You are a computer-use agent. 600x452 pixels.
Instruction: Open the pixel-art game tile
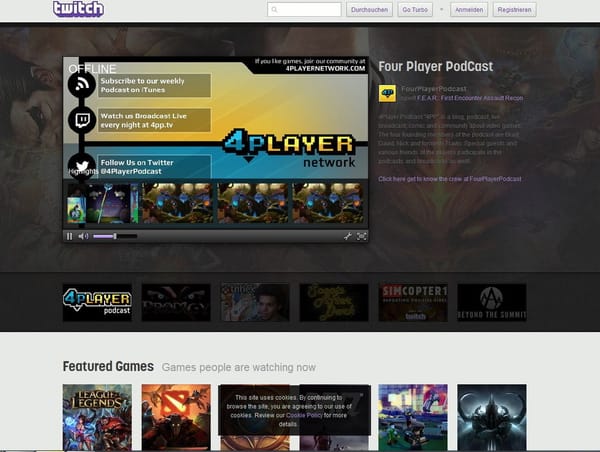pos(413,418)
